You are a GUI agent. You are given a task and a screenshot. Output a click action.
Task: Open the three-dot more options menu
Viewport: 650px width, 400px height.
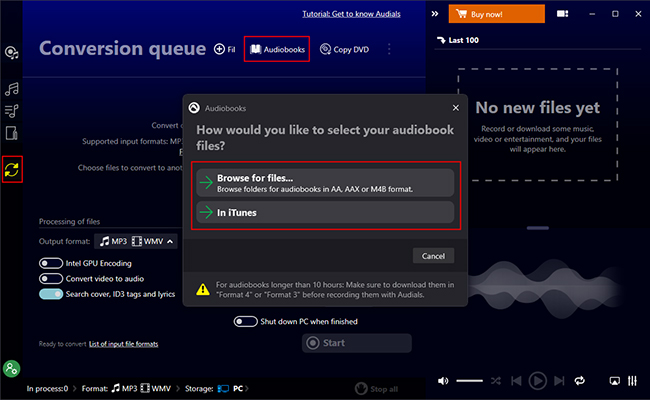point(389,49)
